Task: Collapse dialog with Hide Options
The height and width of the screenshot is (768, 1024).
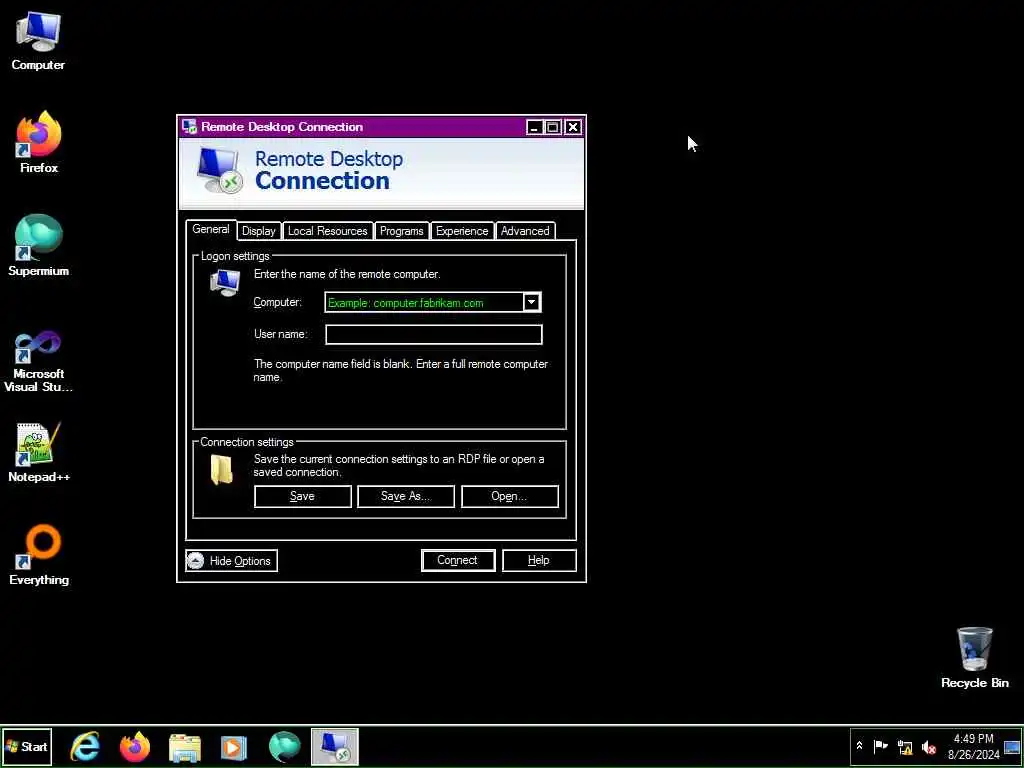Action: click(231, 560)
